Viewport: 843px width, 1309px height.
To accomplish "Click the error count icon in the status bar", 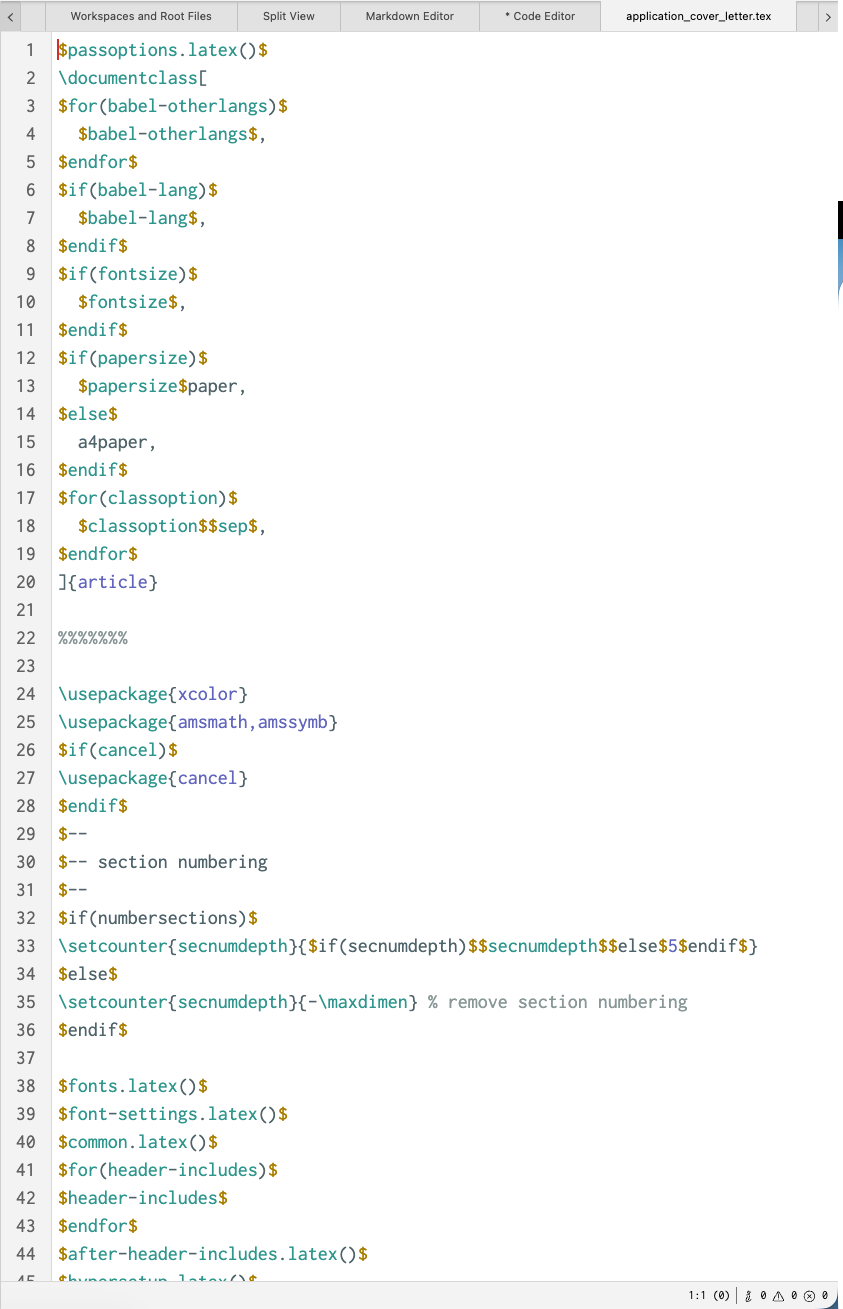I will pyautogui.click(x=809, y=1295).
